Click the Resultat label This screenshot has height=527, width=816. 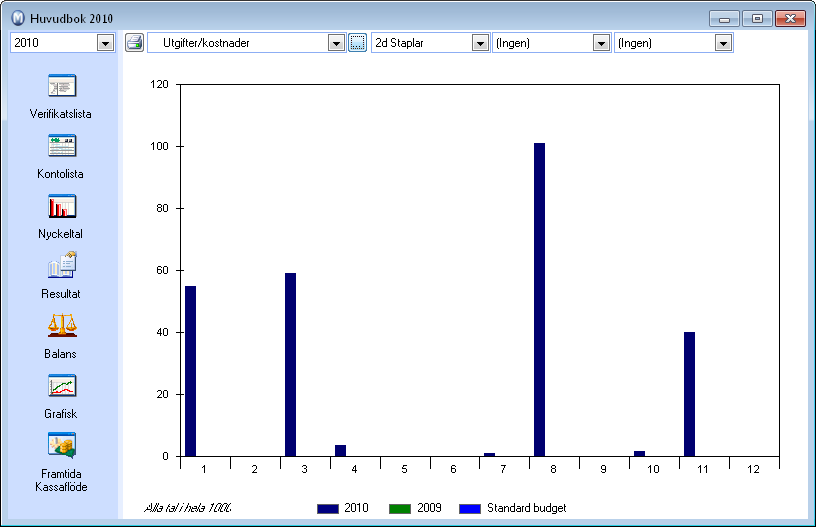[x=60, y=294]
